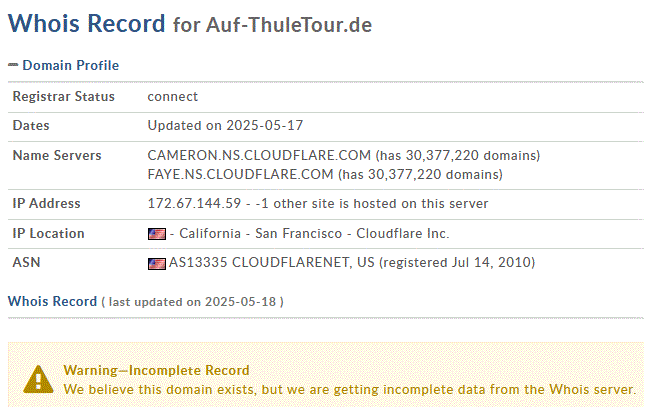The image size is (645, 408).
Task: Click the US flag beside AS13335
Action: [x=157, y=263]
